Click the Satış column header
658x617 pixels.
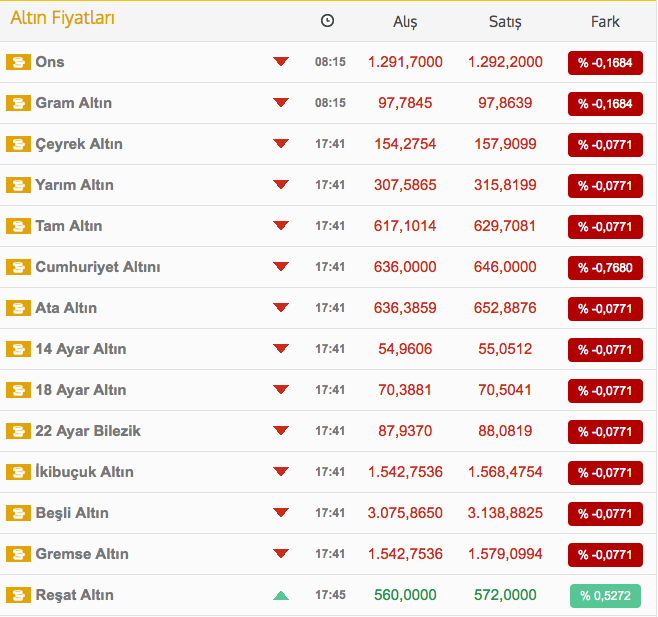click(505, 22)
